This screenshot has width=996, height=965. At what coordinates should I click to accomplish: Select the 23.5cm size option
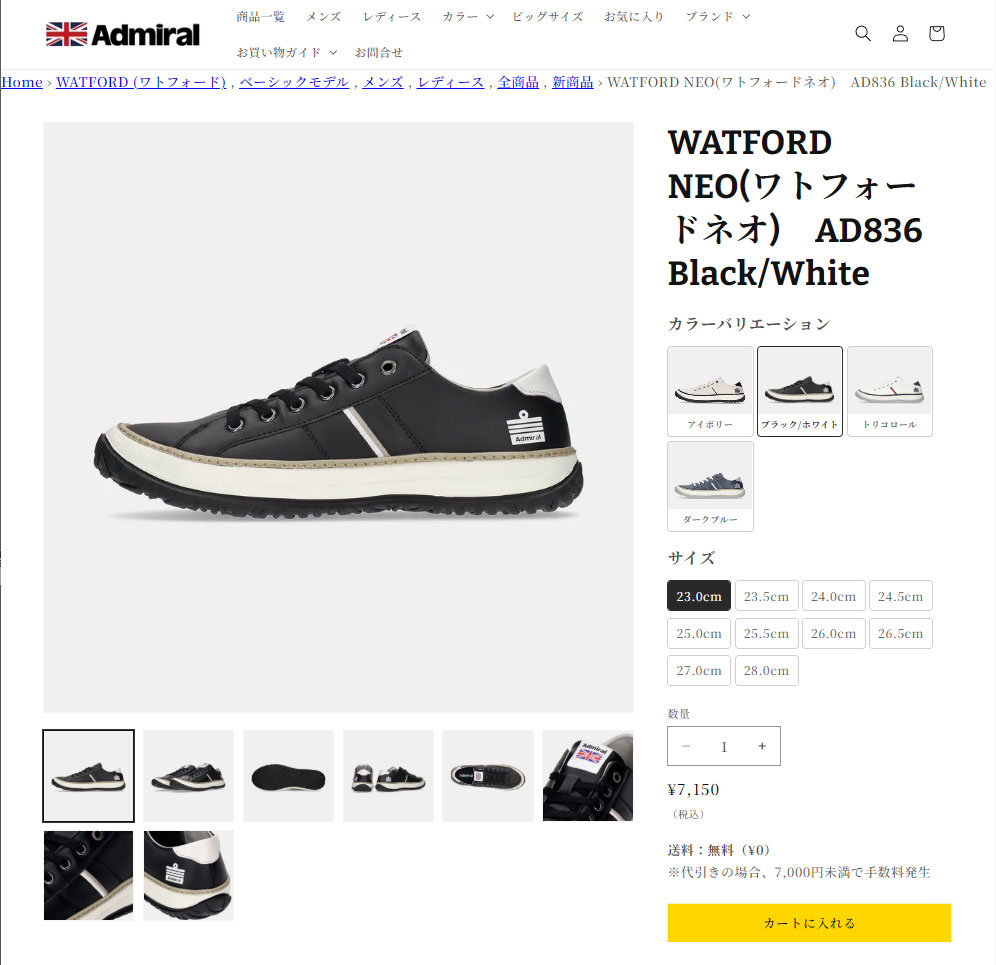[766, 596]
